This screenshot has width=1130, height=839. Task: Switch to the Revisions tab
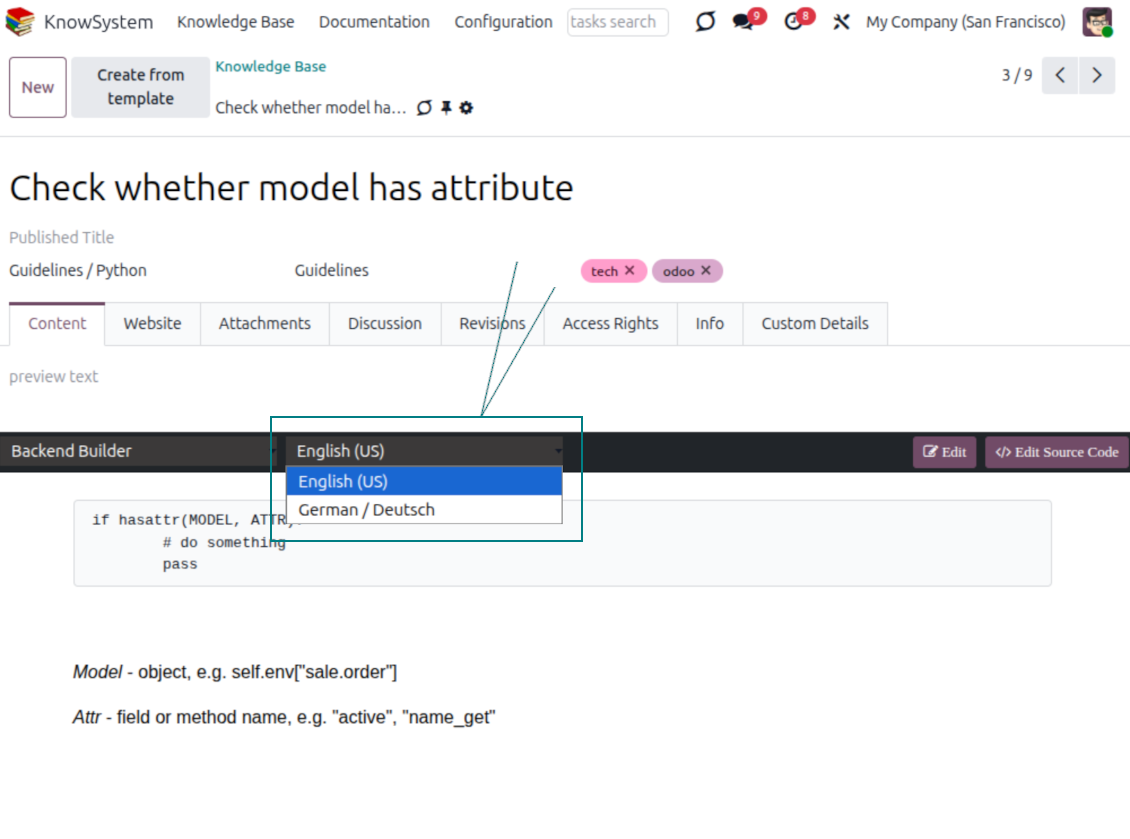(492, 324)
